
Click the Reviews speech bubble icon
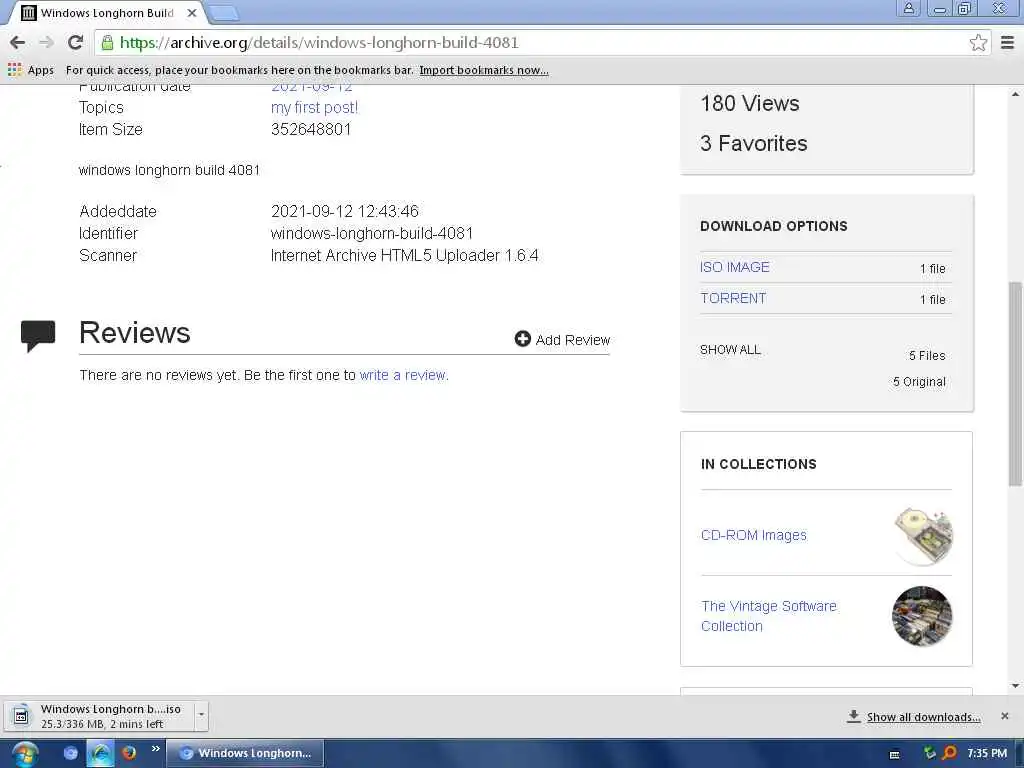click(x=38, y=336)
